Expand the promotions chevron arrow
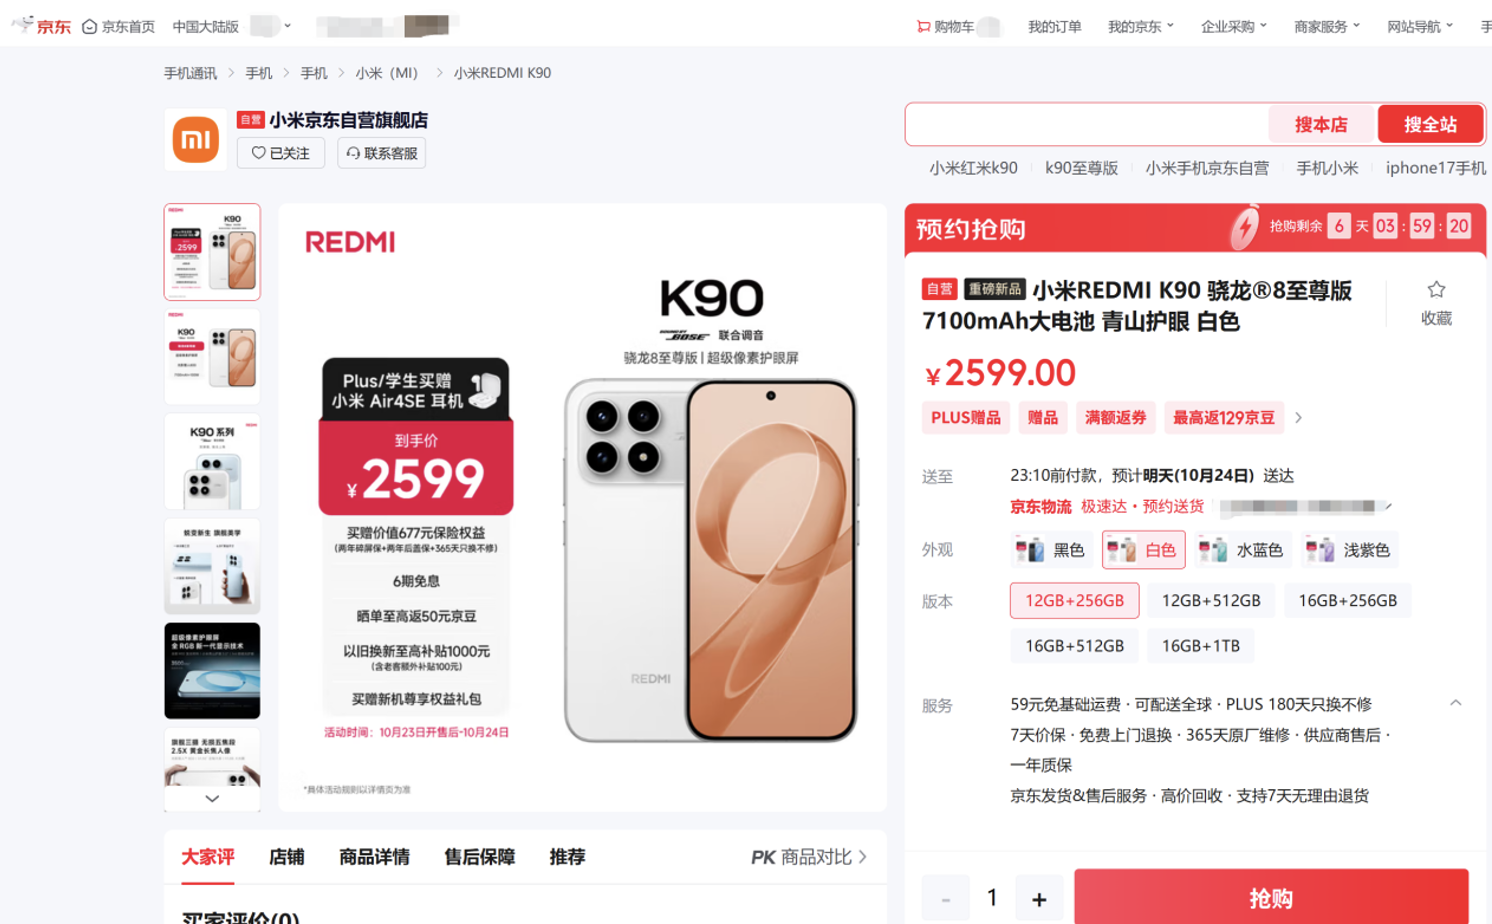 [1299, 418]
